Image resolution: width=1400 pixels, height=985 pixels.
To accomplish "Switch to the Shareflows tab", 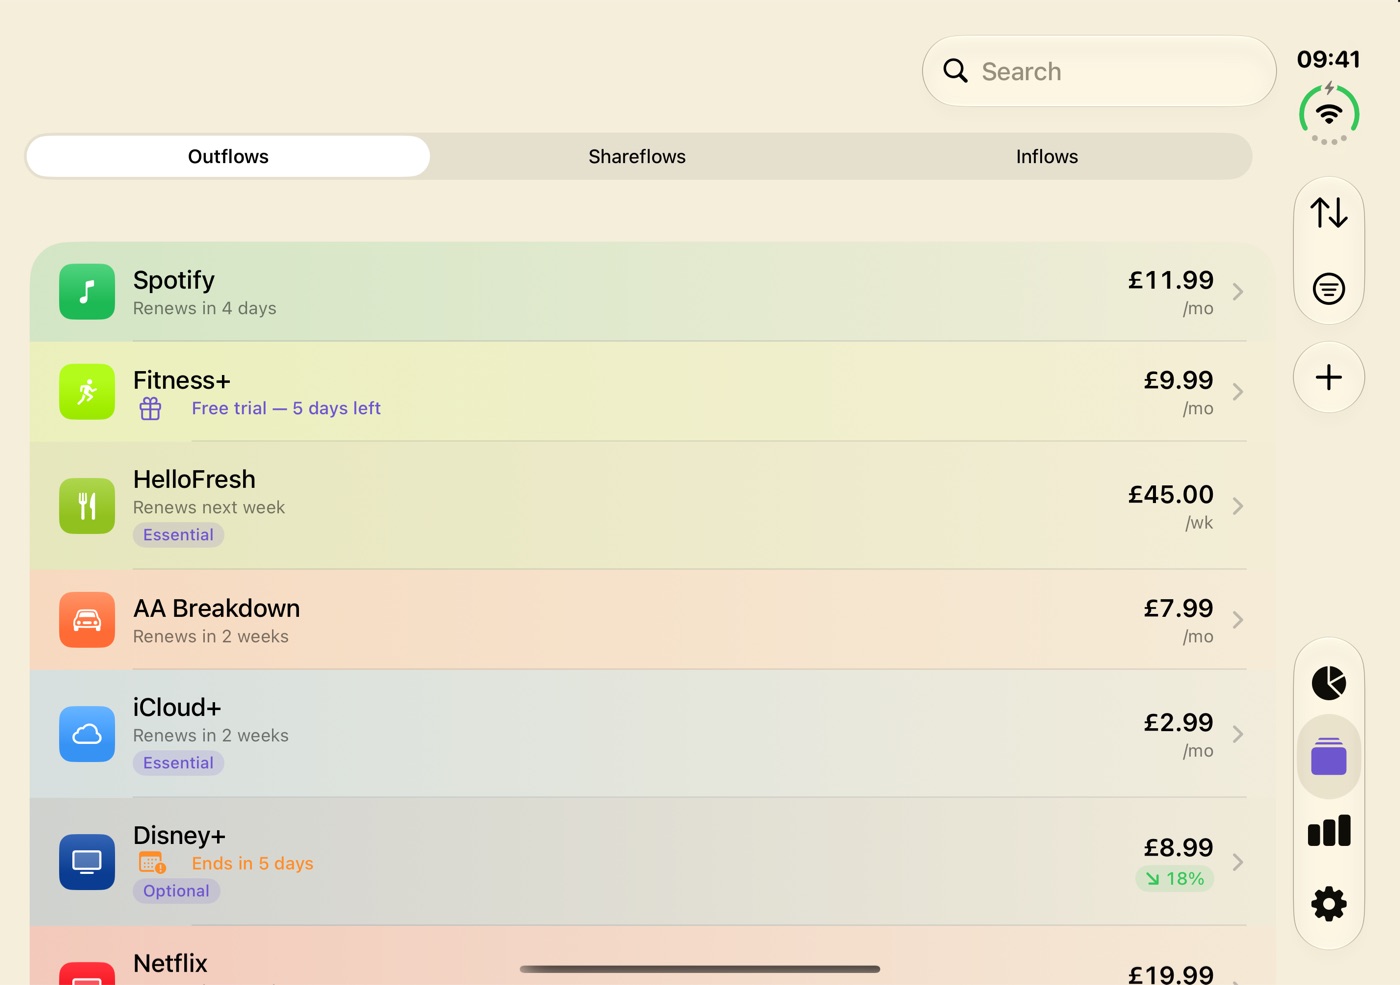I will (x=637, y=156).
